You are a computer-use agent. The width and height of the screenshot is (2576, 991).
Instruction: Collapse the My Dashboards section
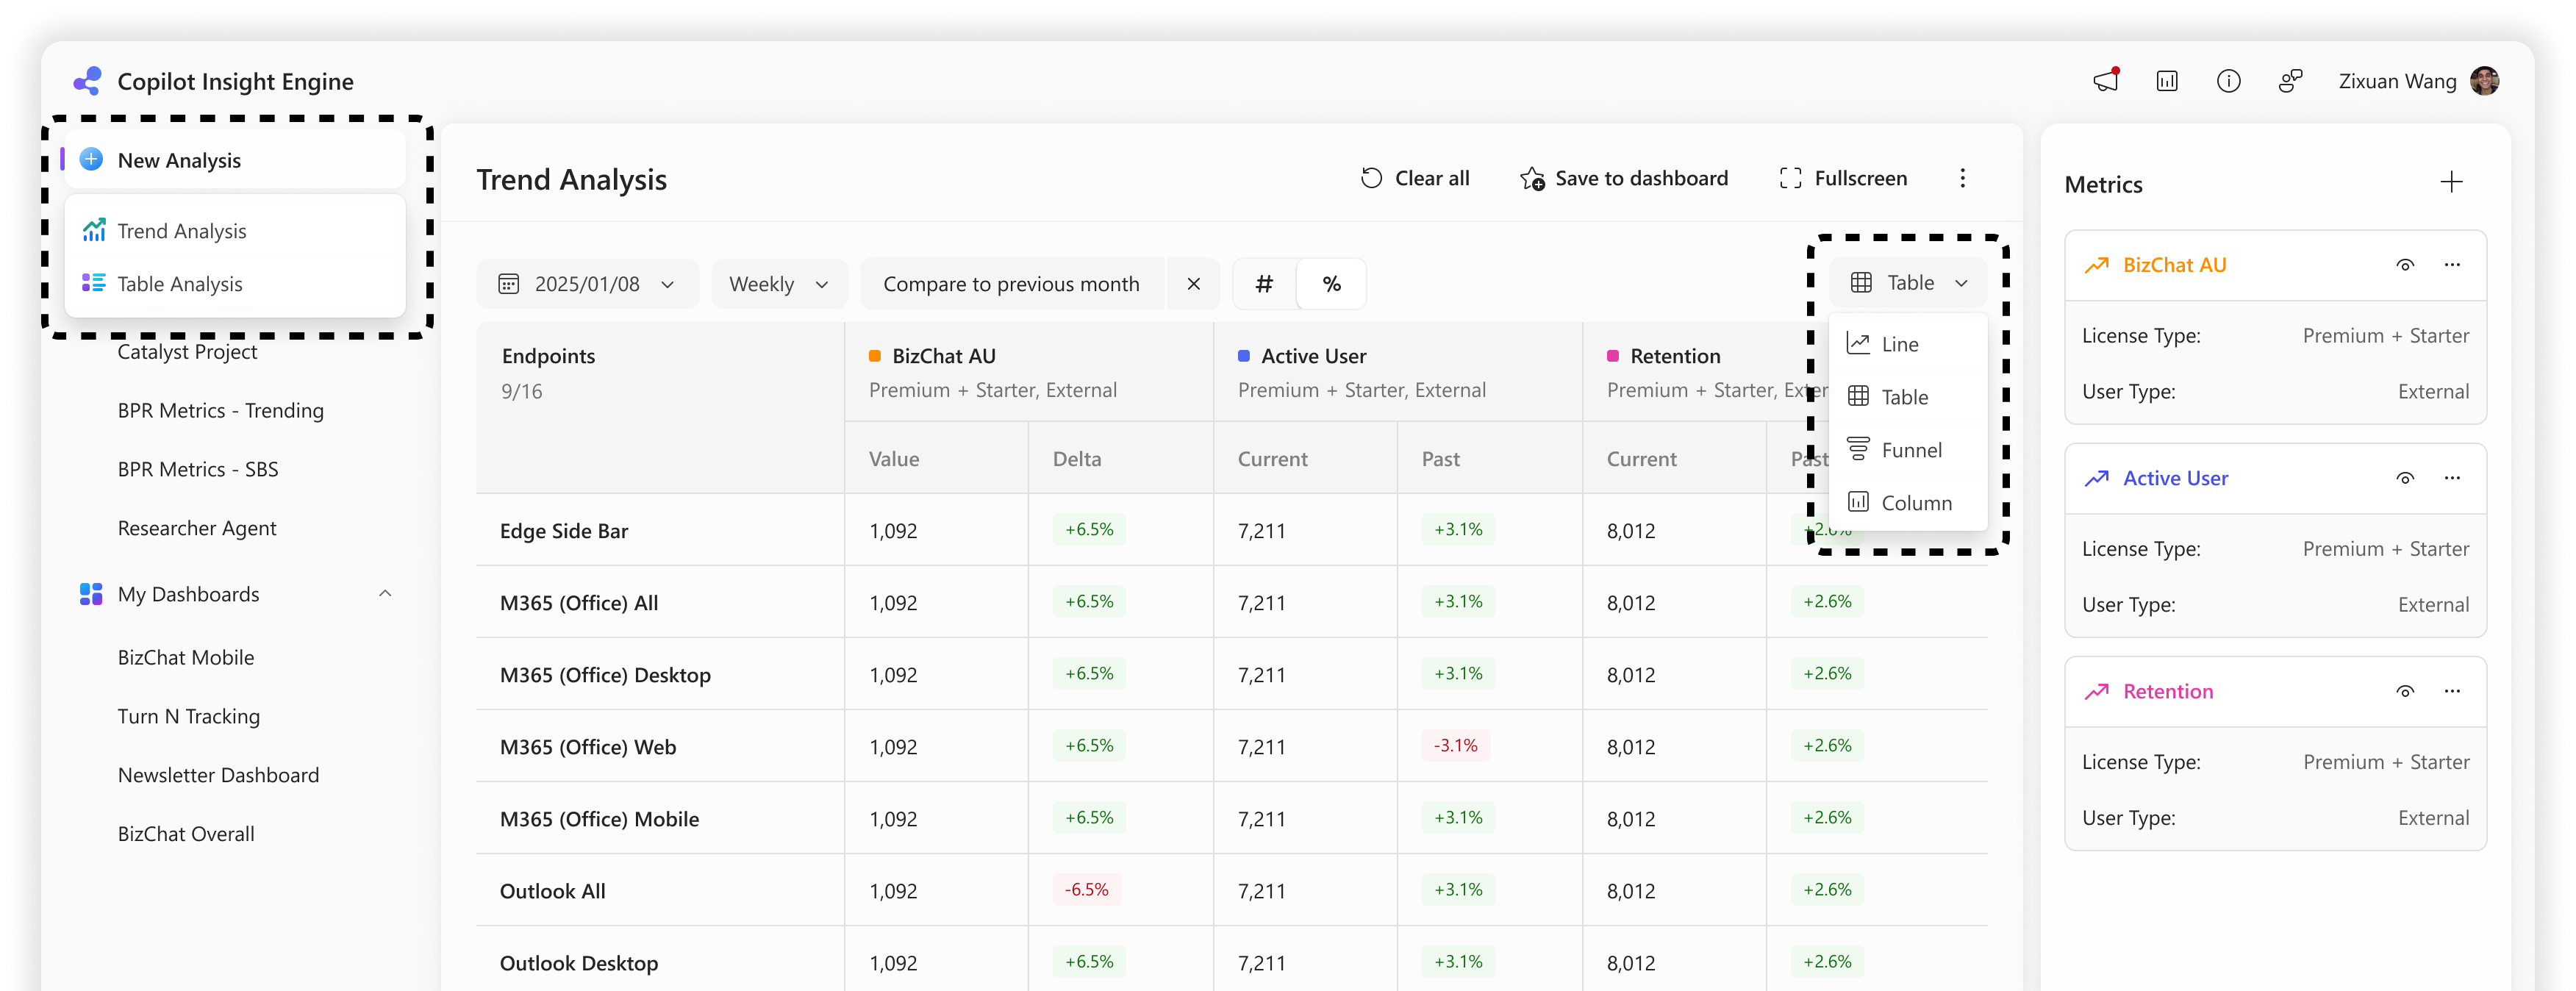(385, 594)
